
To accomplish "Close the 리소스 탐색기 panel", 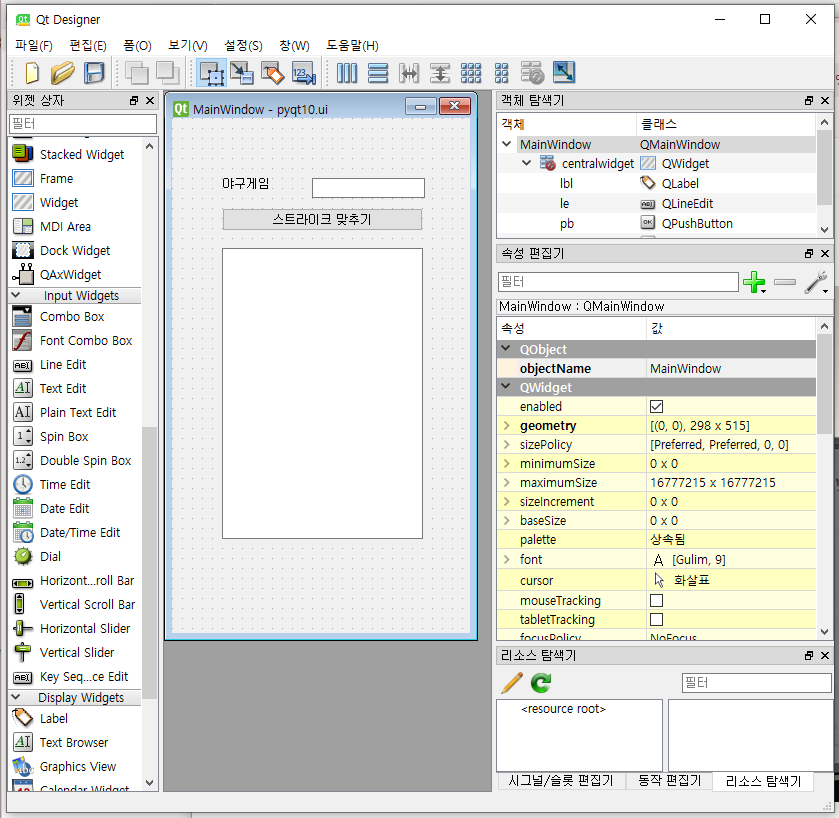I will [x=825, y=656].
